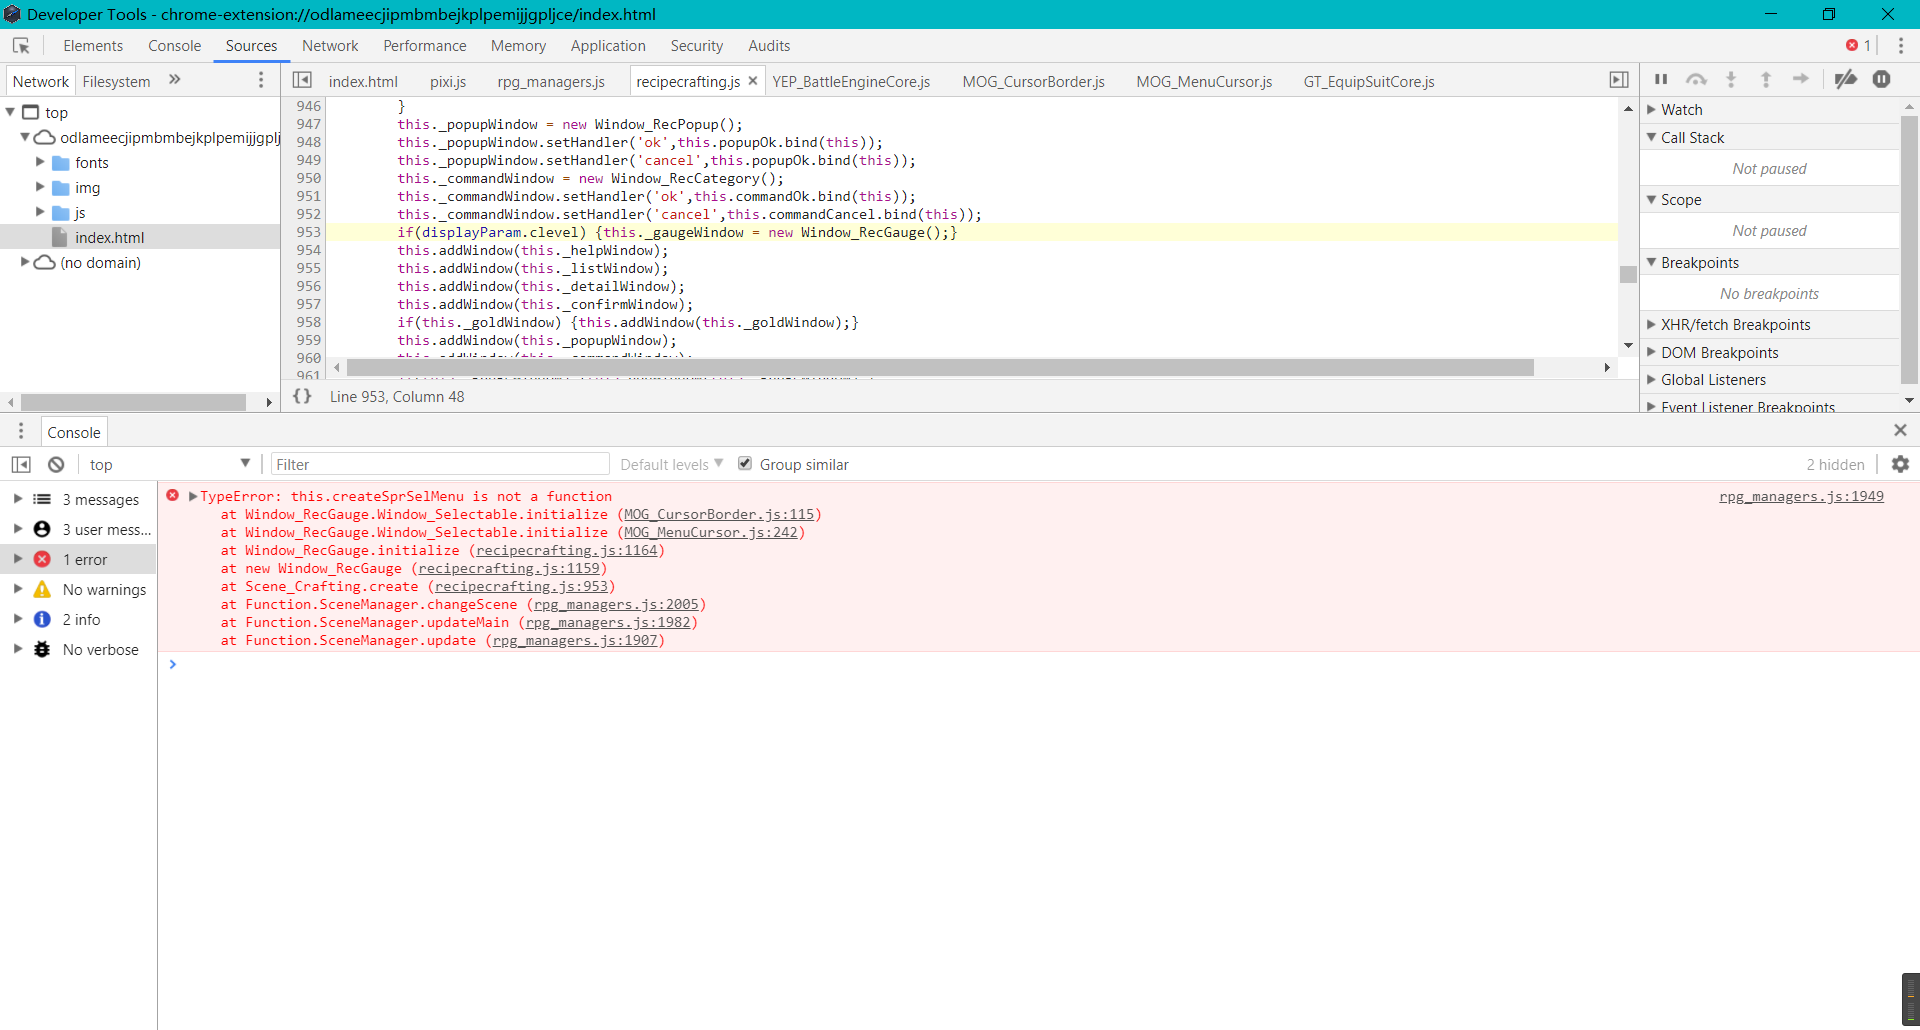Click the console Filter input field

(x=440, y=464)
